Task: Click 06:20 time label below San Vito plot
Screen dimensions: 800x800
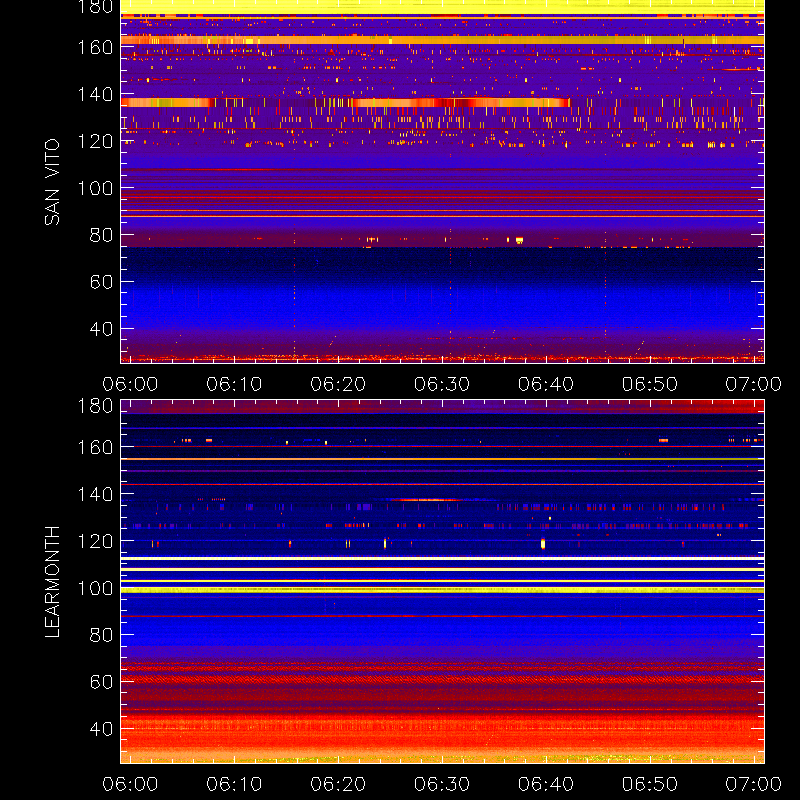Action: coord(338,384)
